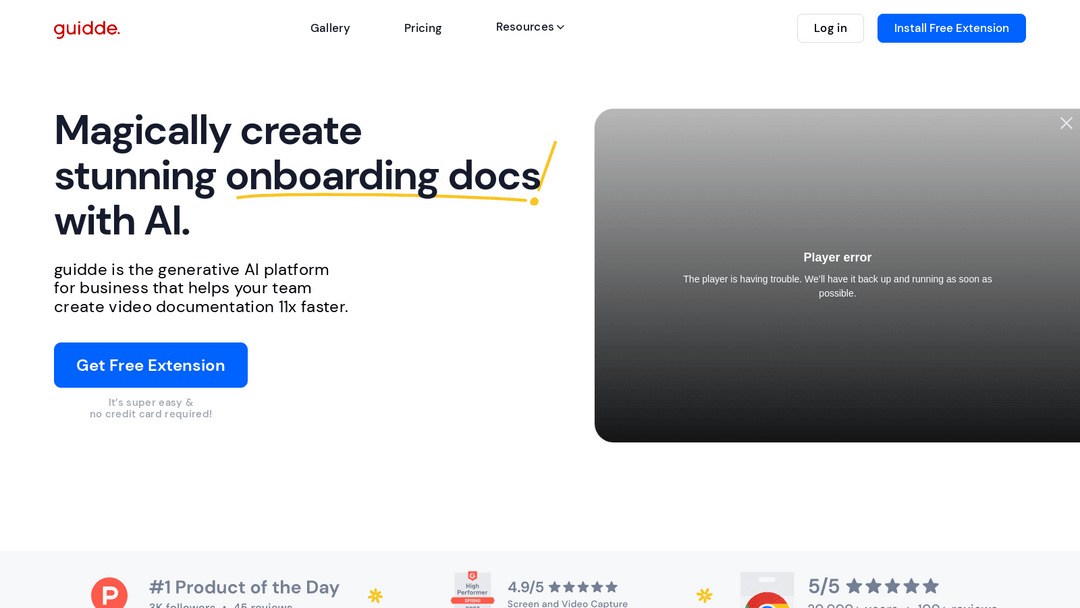The height and width of the screenshot is (608, 1080).
Task: Click the Player error message area
Action: 837,275
